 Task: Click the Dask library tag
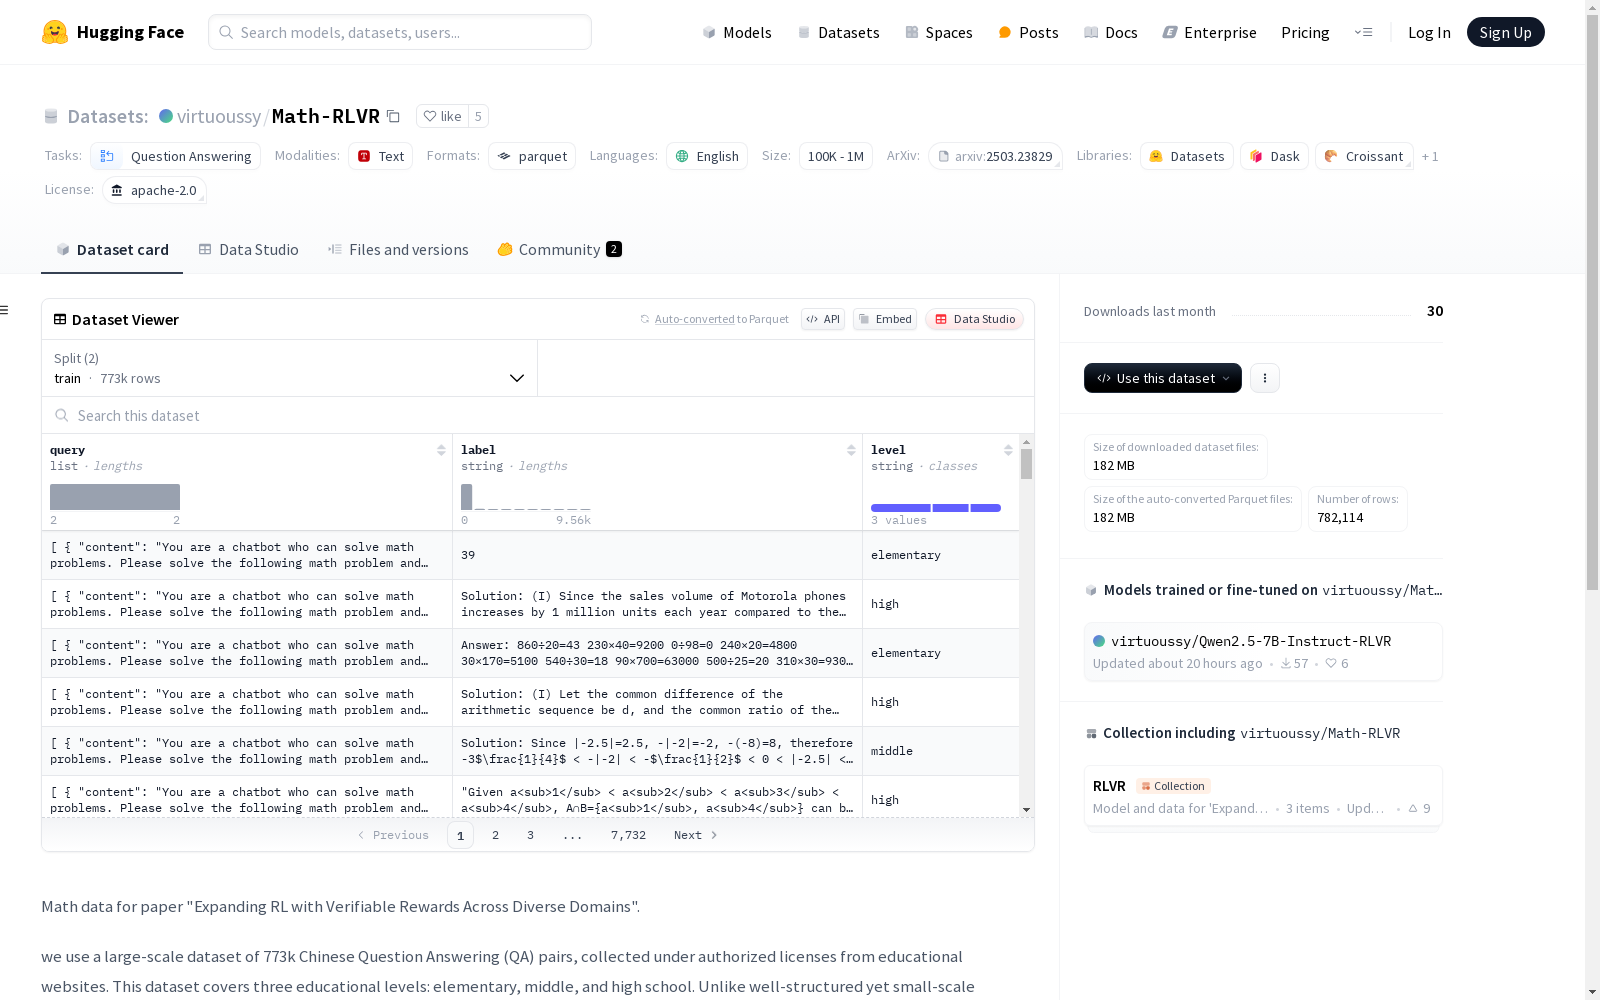[x=1275, y=156]
